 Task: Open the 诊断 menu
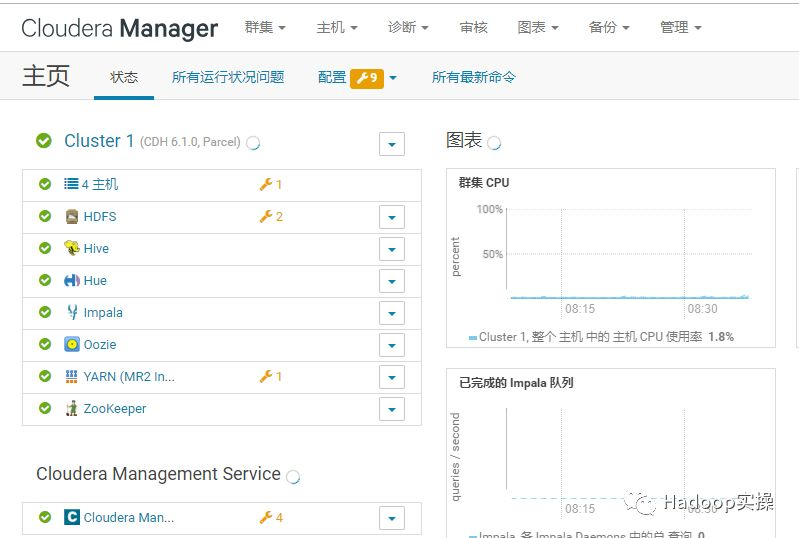point(408,27)
